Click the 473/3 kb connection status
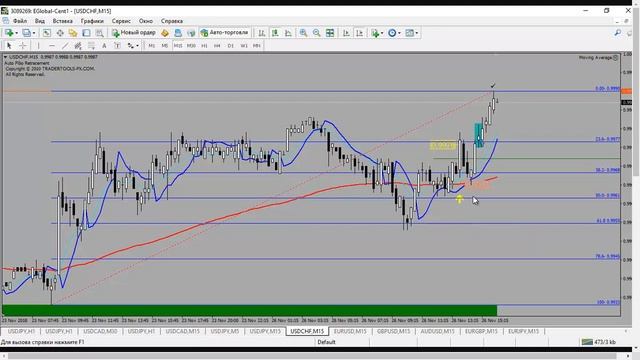The height and width of the screenshot is (360, 640). point(599,342)
